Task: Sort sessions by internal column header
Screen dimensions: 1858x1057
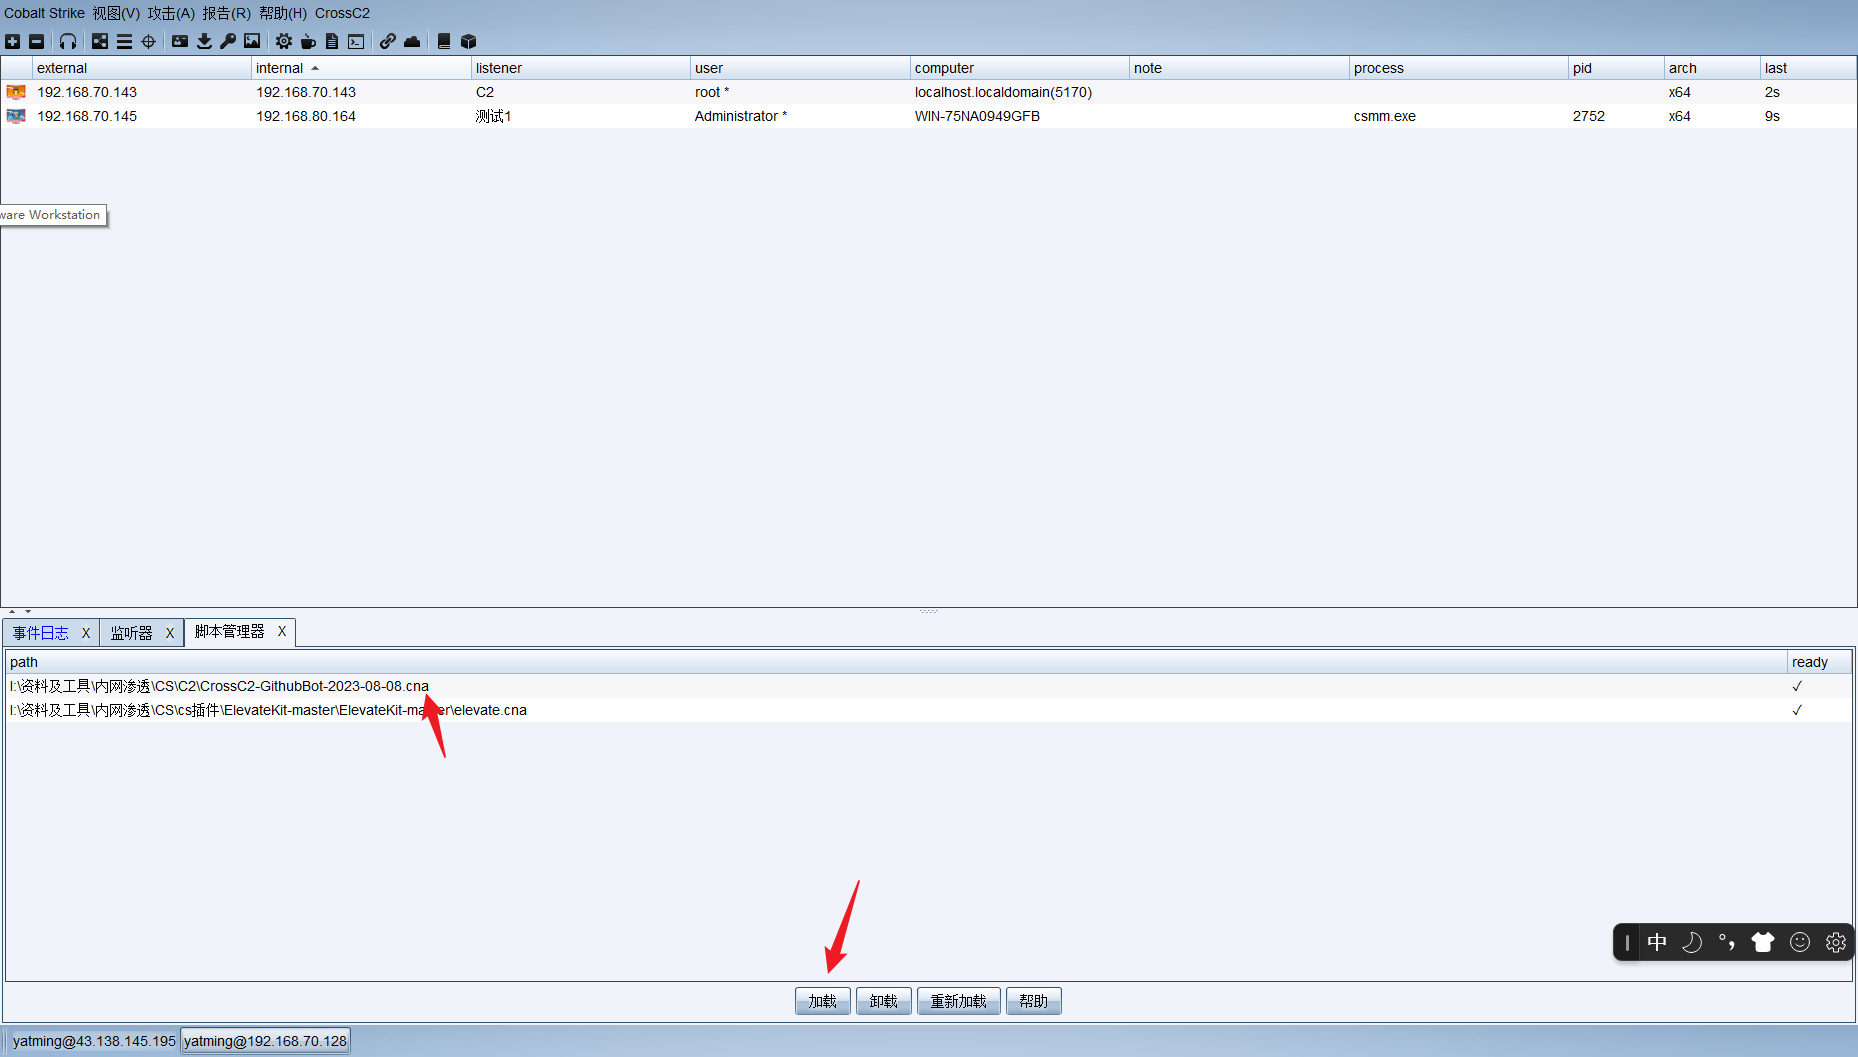Action: pos(361,68)
